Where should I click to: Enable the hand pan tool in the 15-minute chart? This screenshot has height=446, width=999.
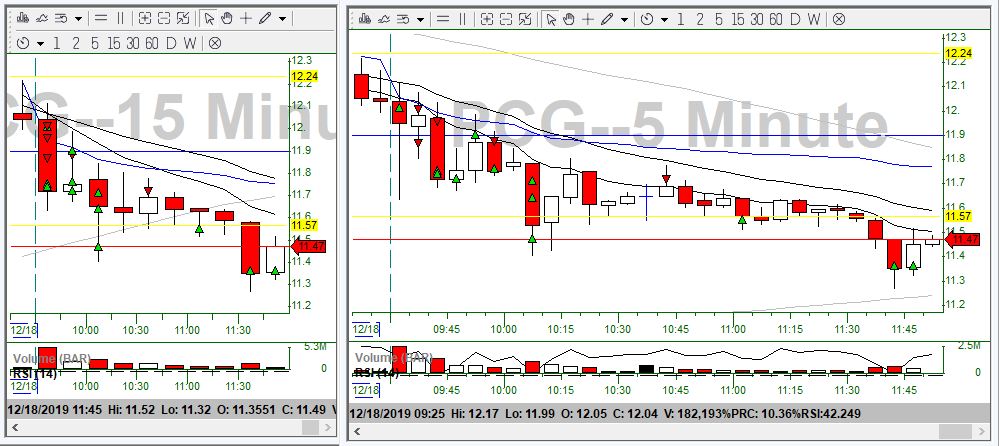[x=227, y=18]
